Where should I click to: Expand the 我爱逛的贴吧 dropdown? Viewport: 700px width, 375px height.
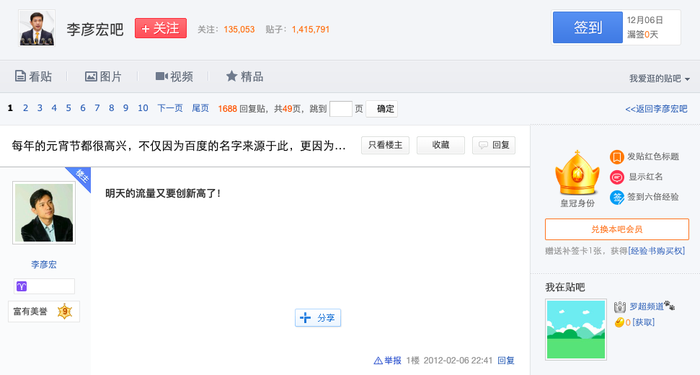click(659, 79)
